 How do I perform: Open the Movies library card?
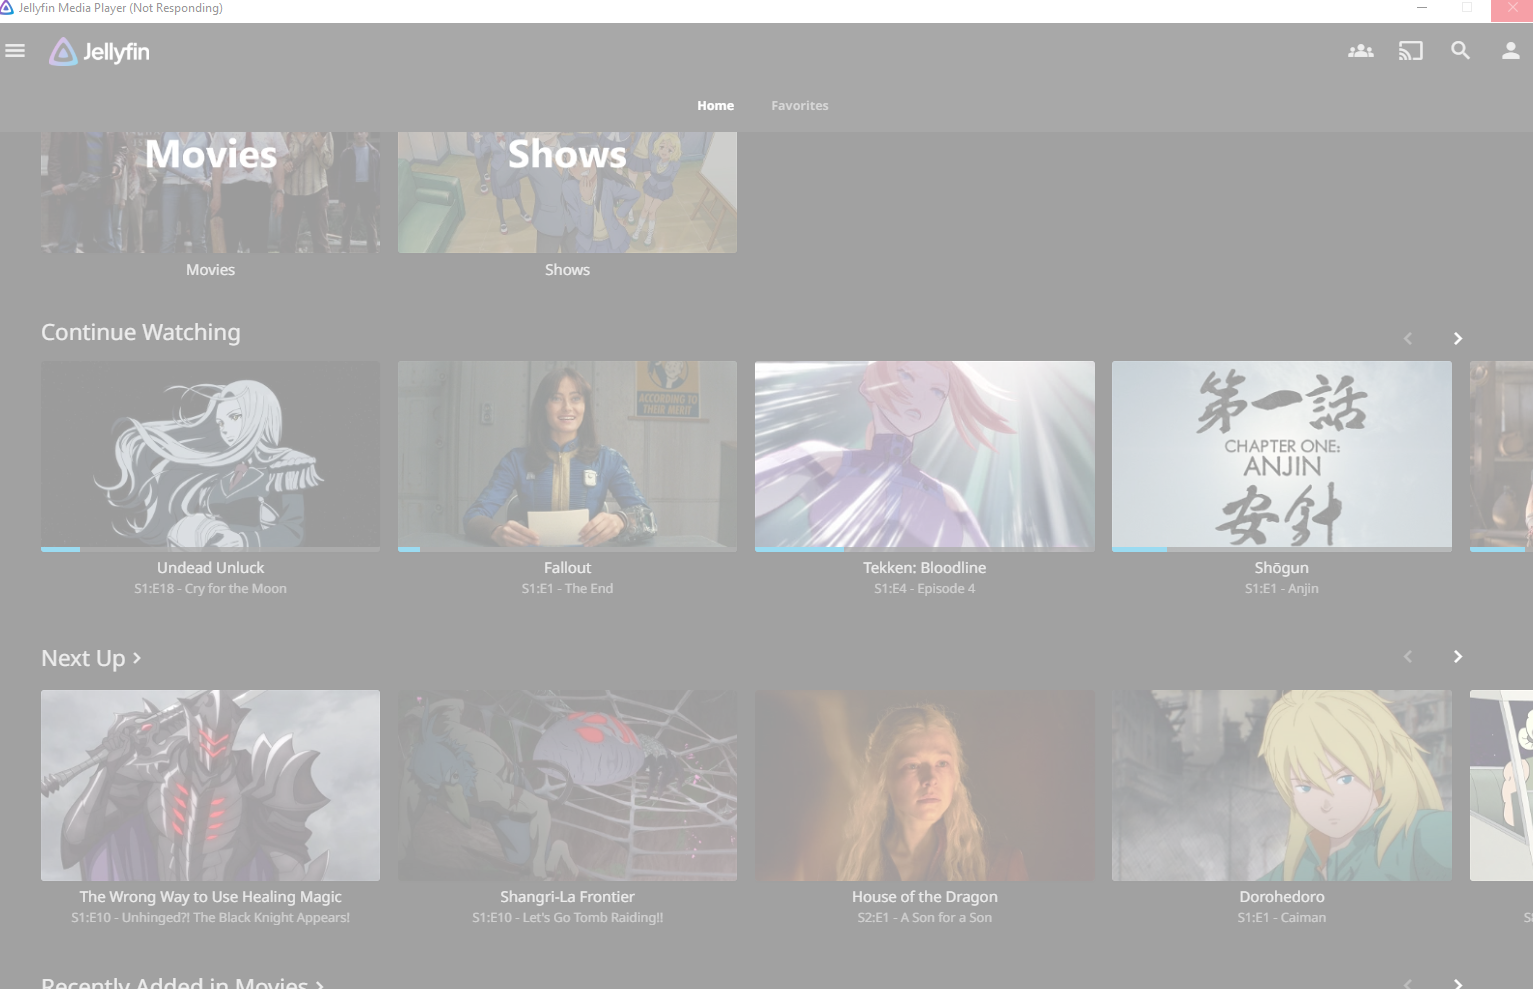210,192
